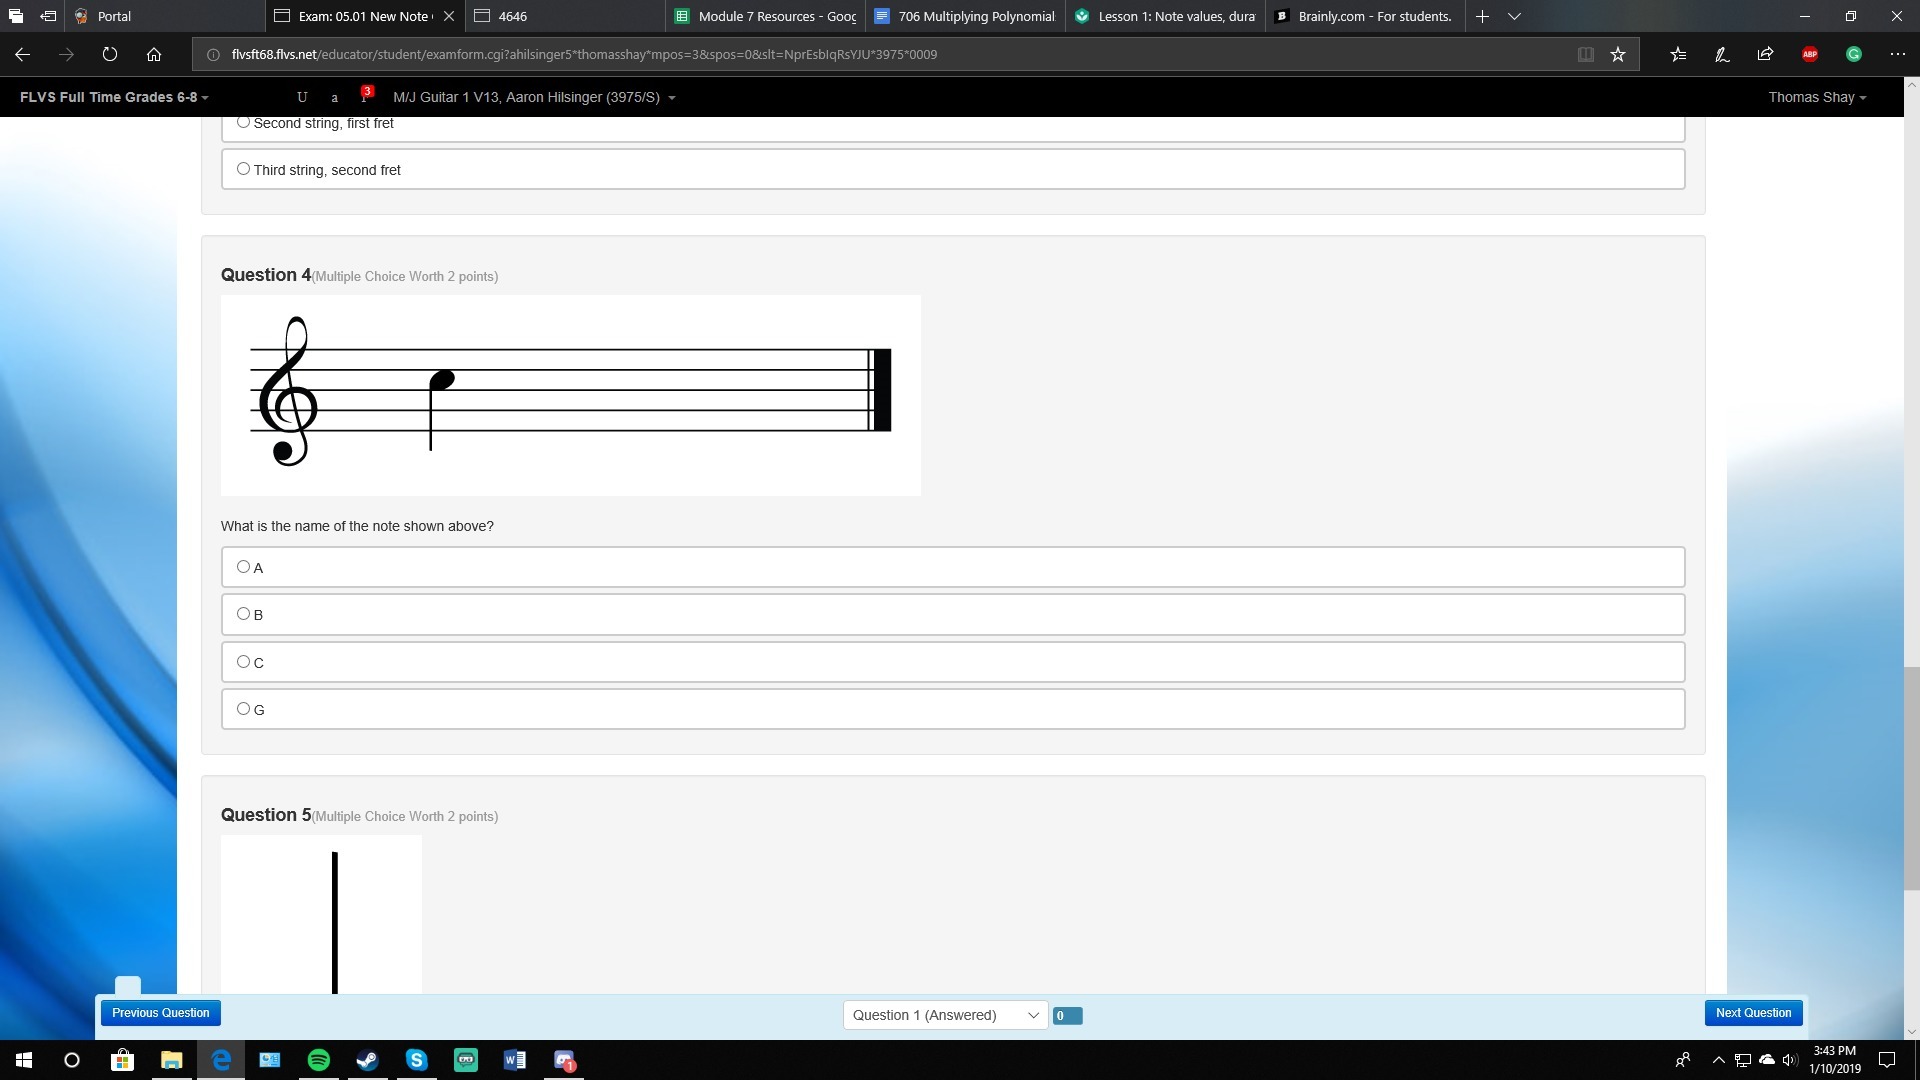The height and width of the screenshot is (1080, 1920).
Task: Choose Third string, second fret option
Action: tap(243, 169)
